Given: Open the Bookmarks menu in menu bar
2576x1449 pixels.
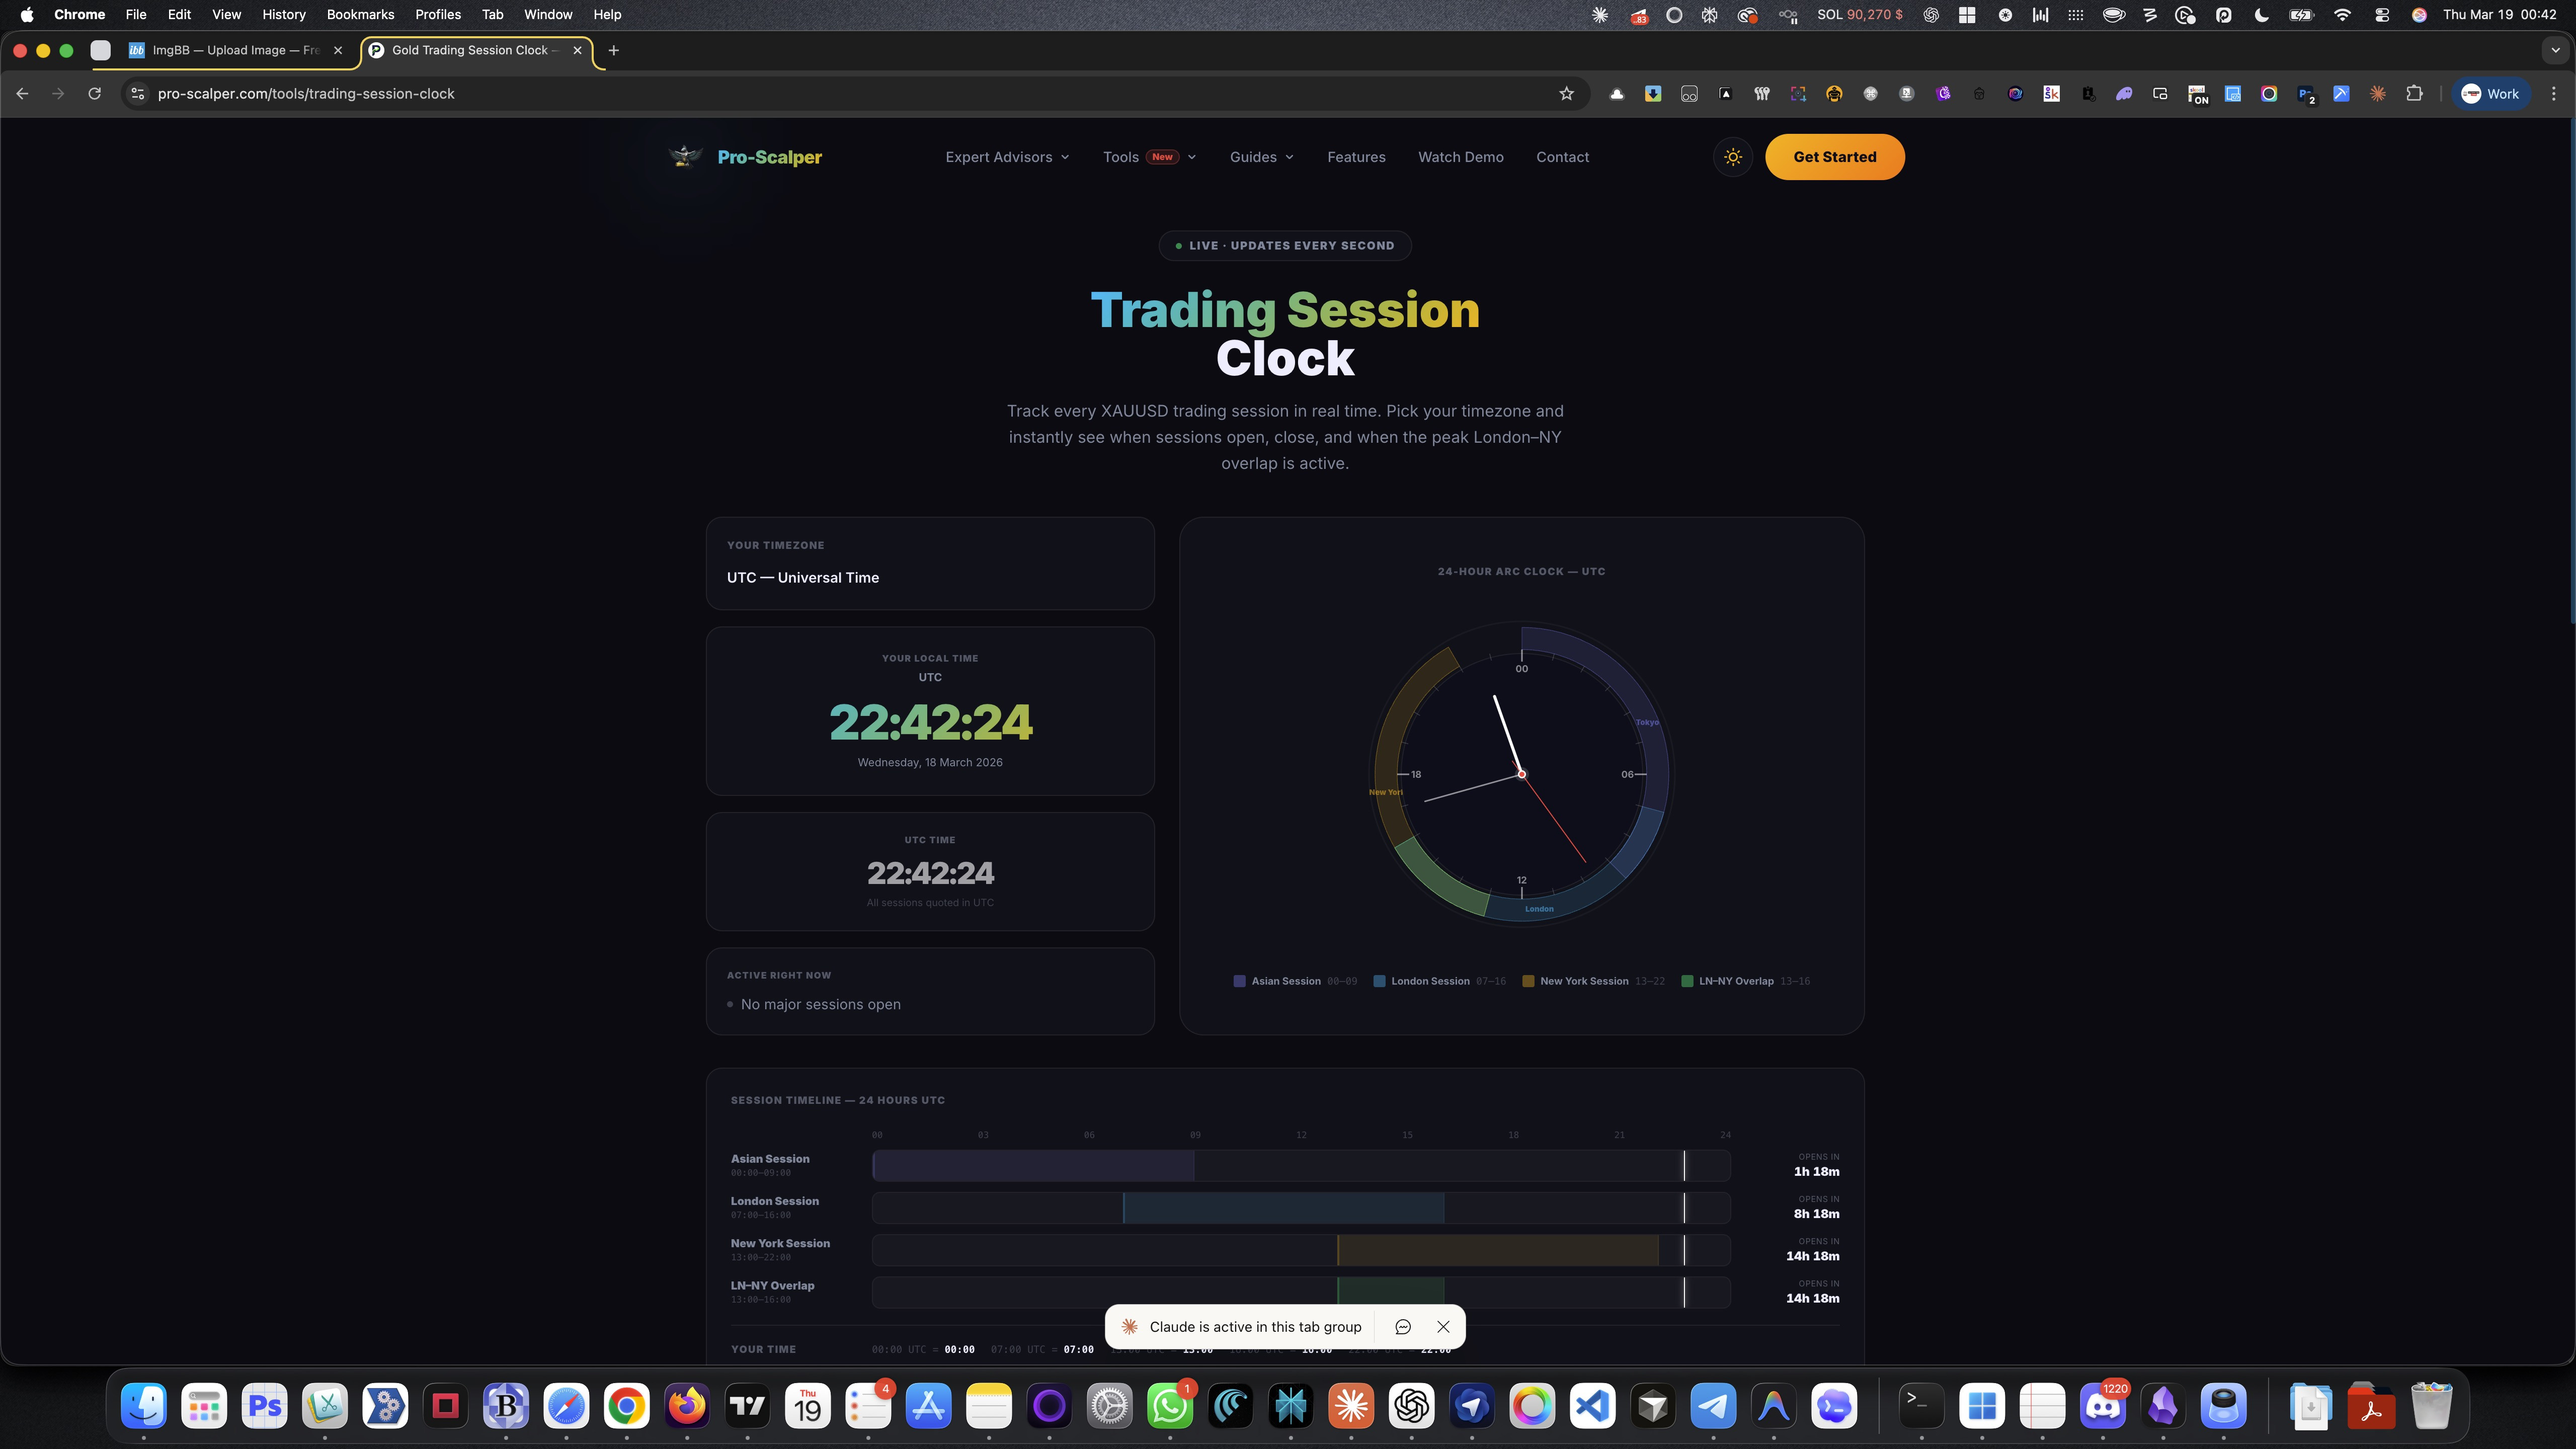Looking at the screenshot, I should pyautogui.click(x=360, y=15).
